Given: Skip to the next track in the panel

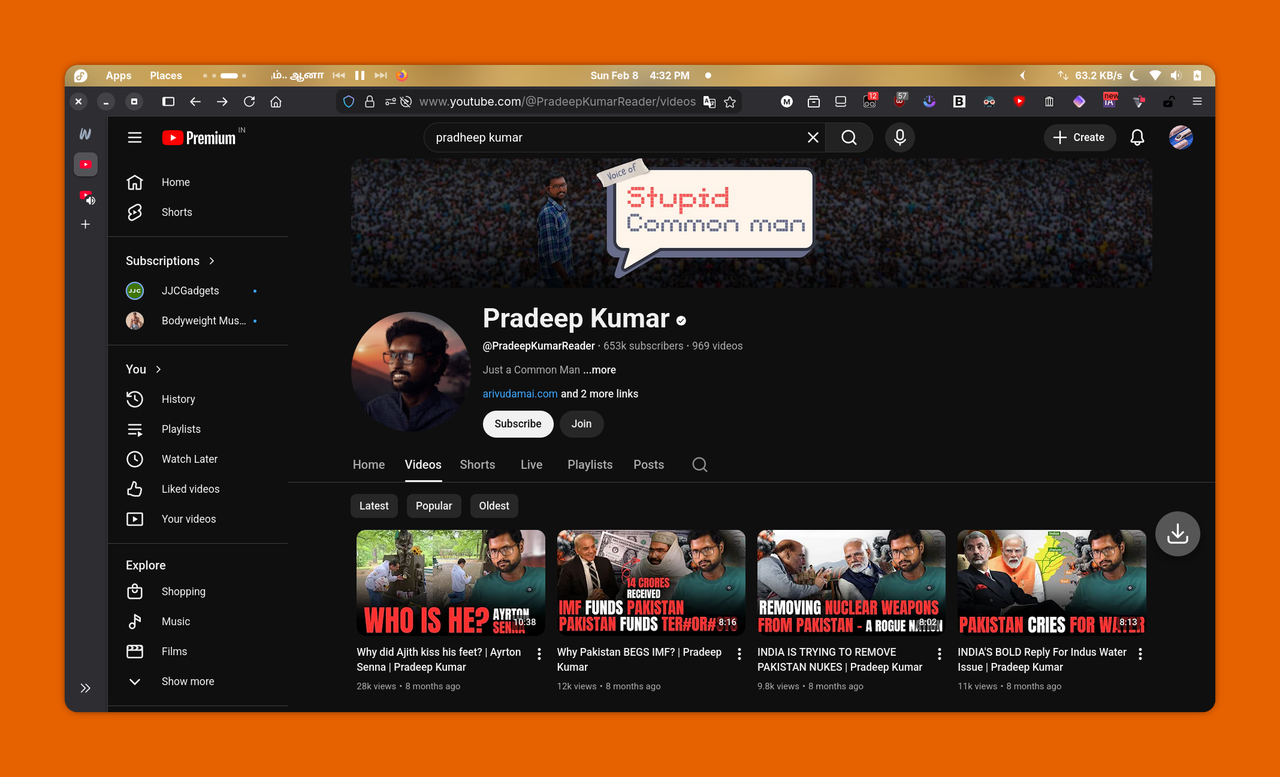Looking at the screenshot, I should point(380,76).
